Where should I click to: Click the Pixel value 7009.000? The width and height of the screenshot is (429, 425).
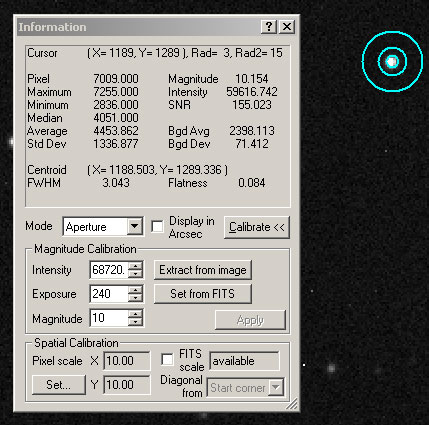[116, 79]
